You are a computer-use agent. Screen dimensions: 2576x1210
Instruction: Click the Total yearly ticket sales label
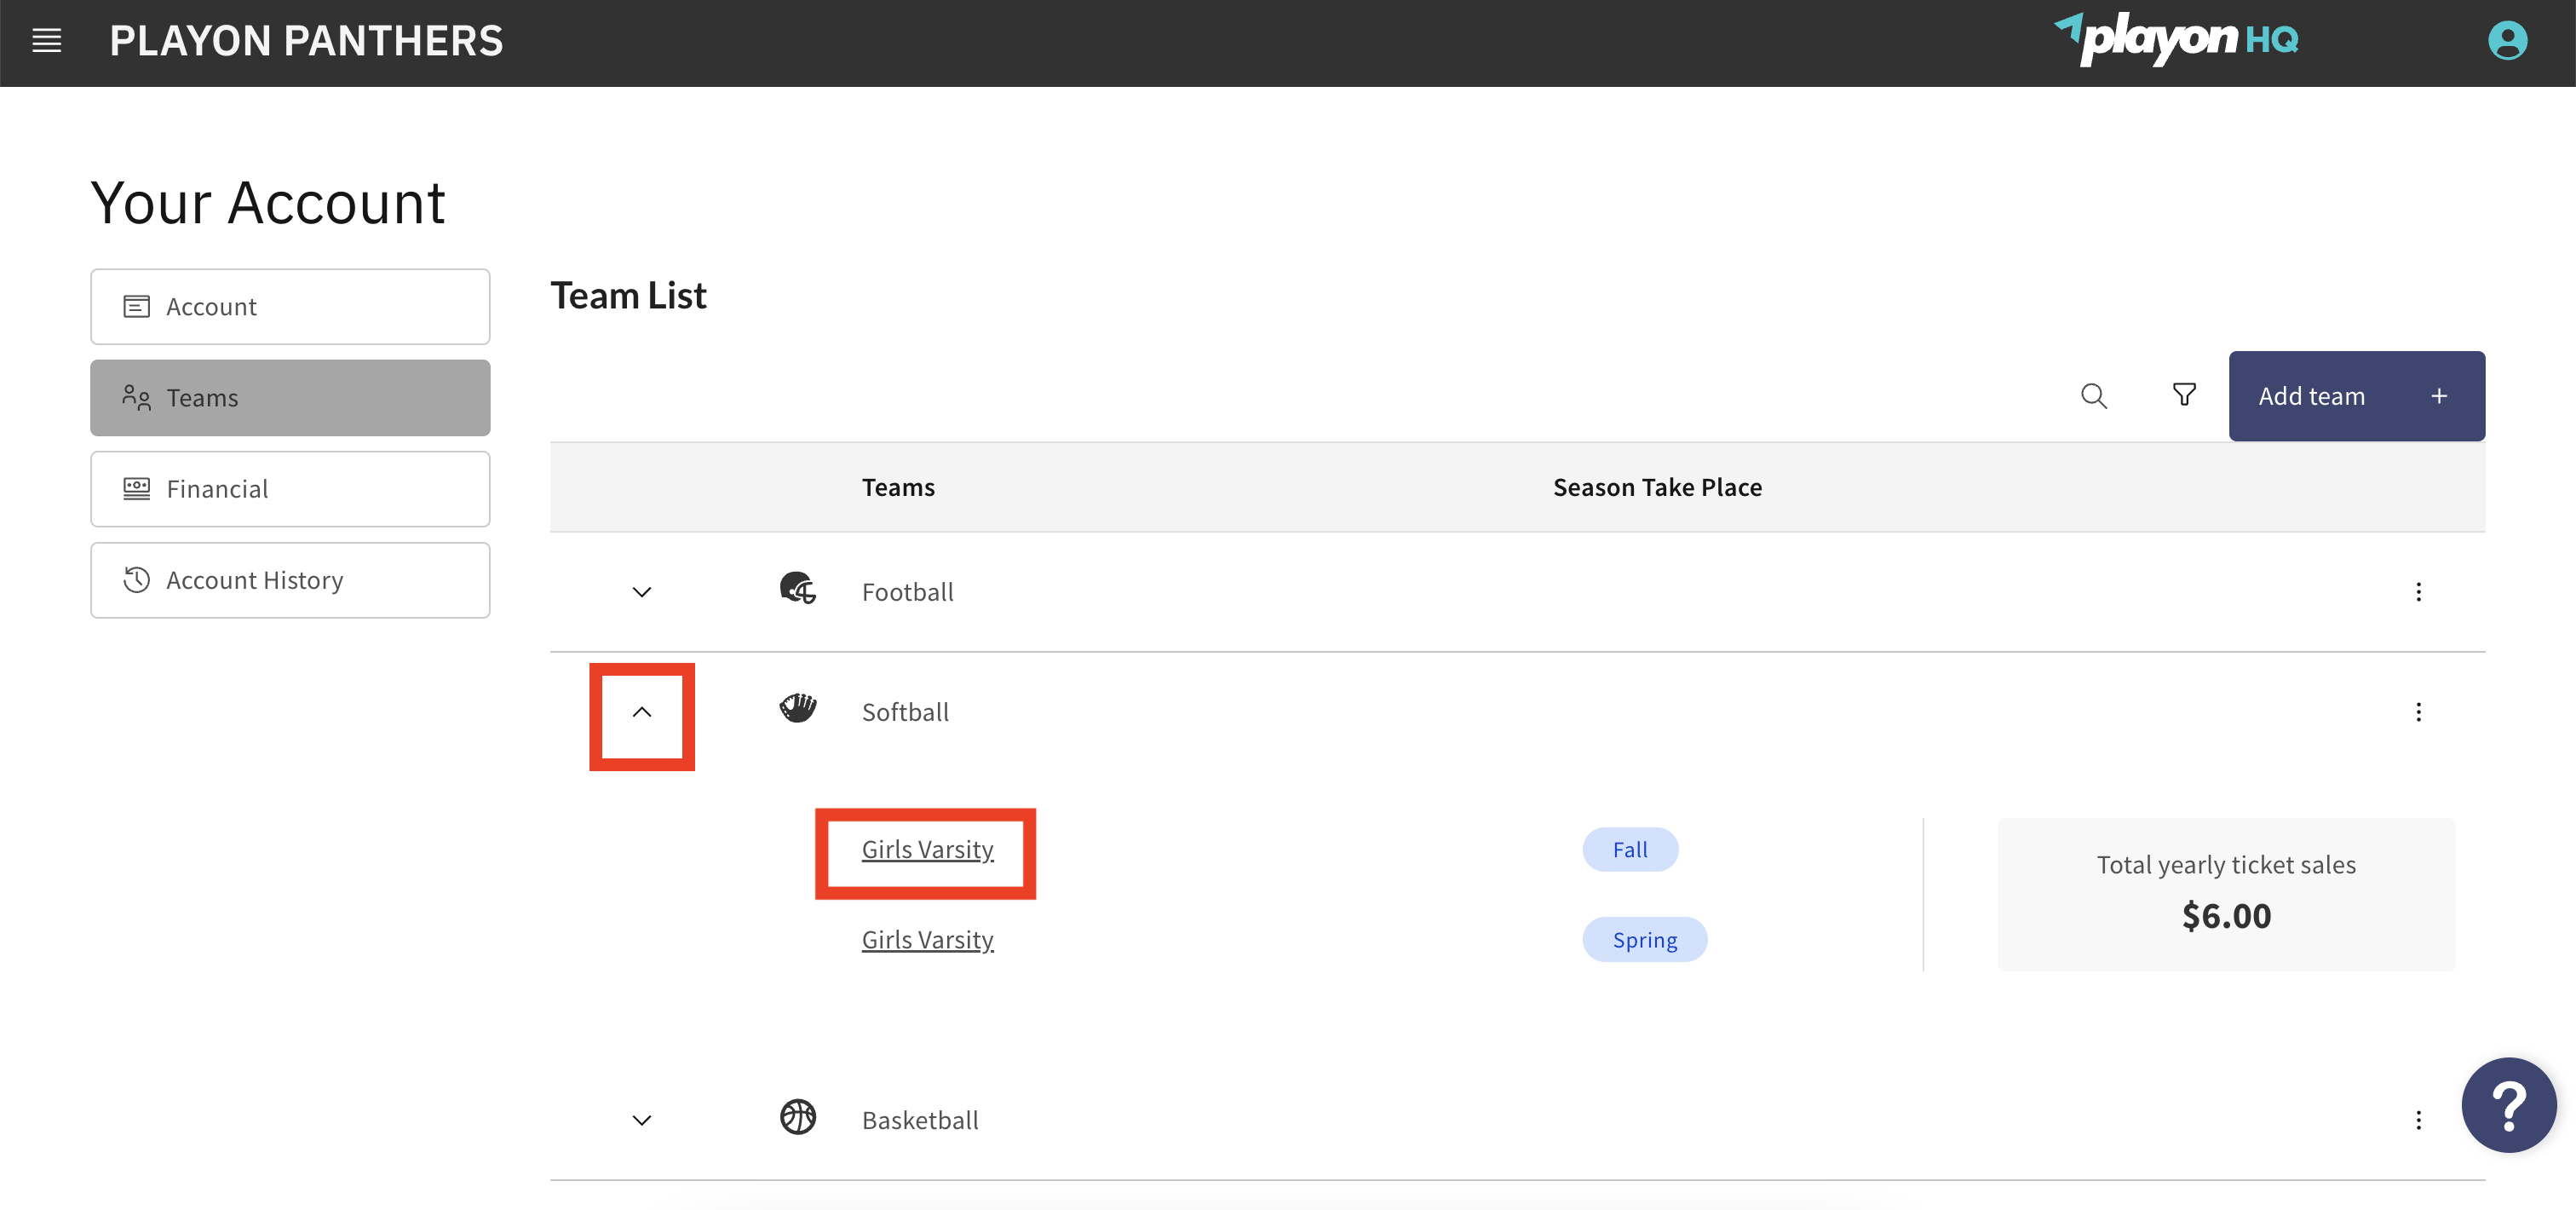pos(2226,865)
